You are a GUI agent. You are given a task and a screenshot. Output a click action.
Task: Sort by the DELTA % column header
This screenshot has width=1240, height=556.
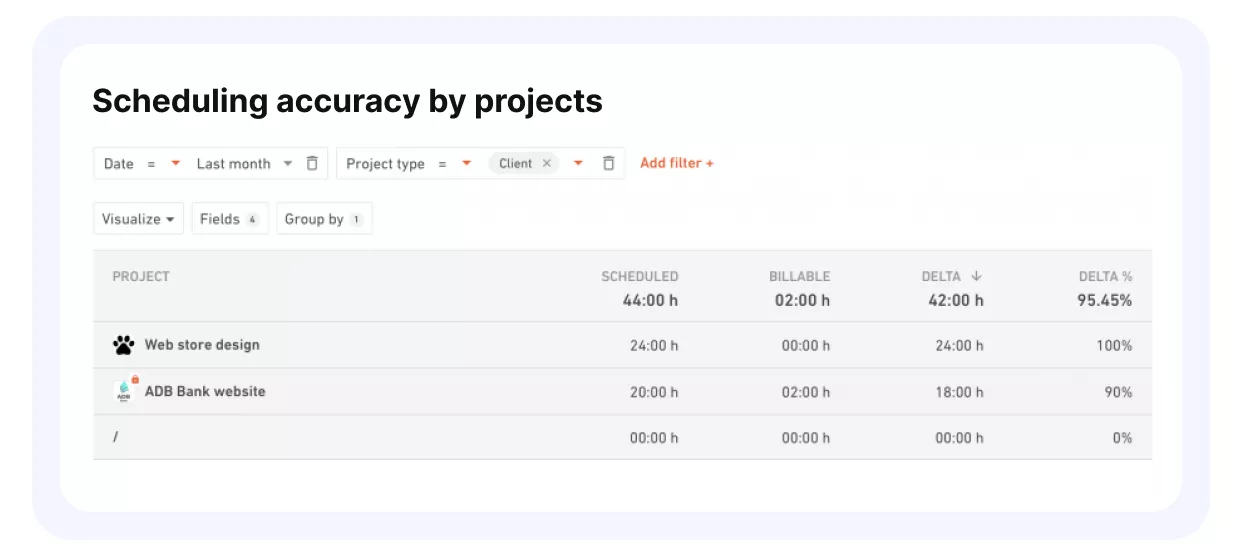point(1105,276)
